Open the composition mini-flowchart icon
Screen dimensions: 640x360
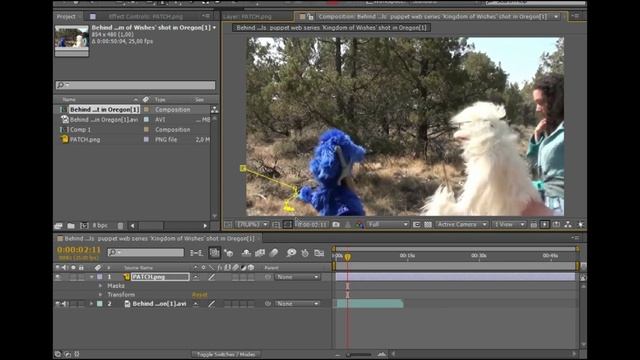pos(196,253)
